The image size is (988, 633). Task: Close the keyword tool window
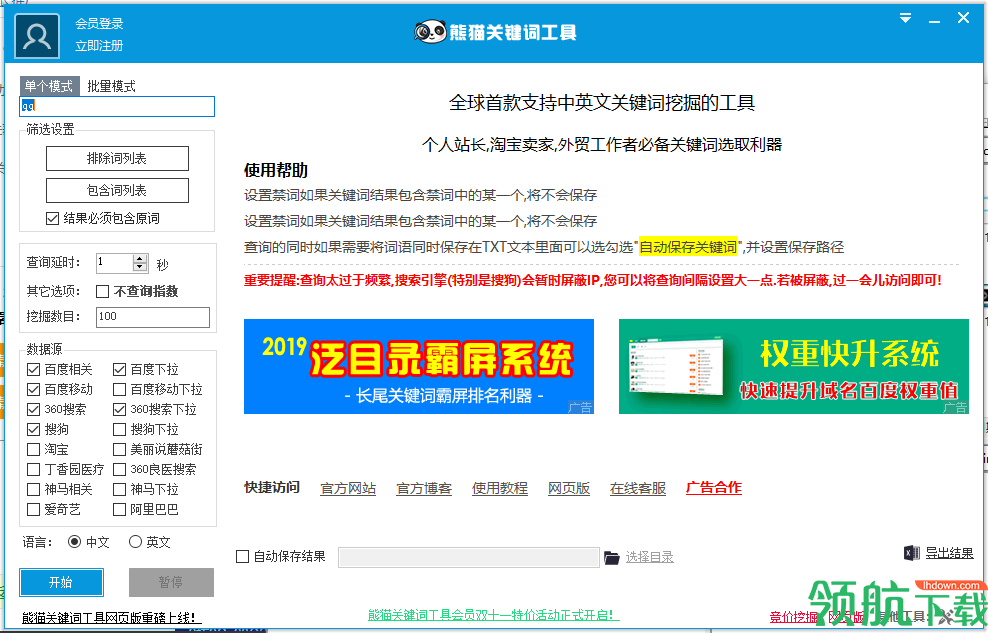[963, 18]
